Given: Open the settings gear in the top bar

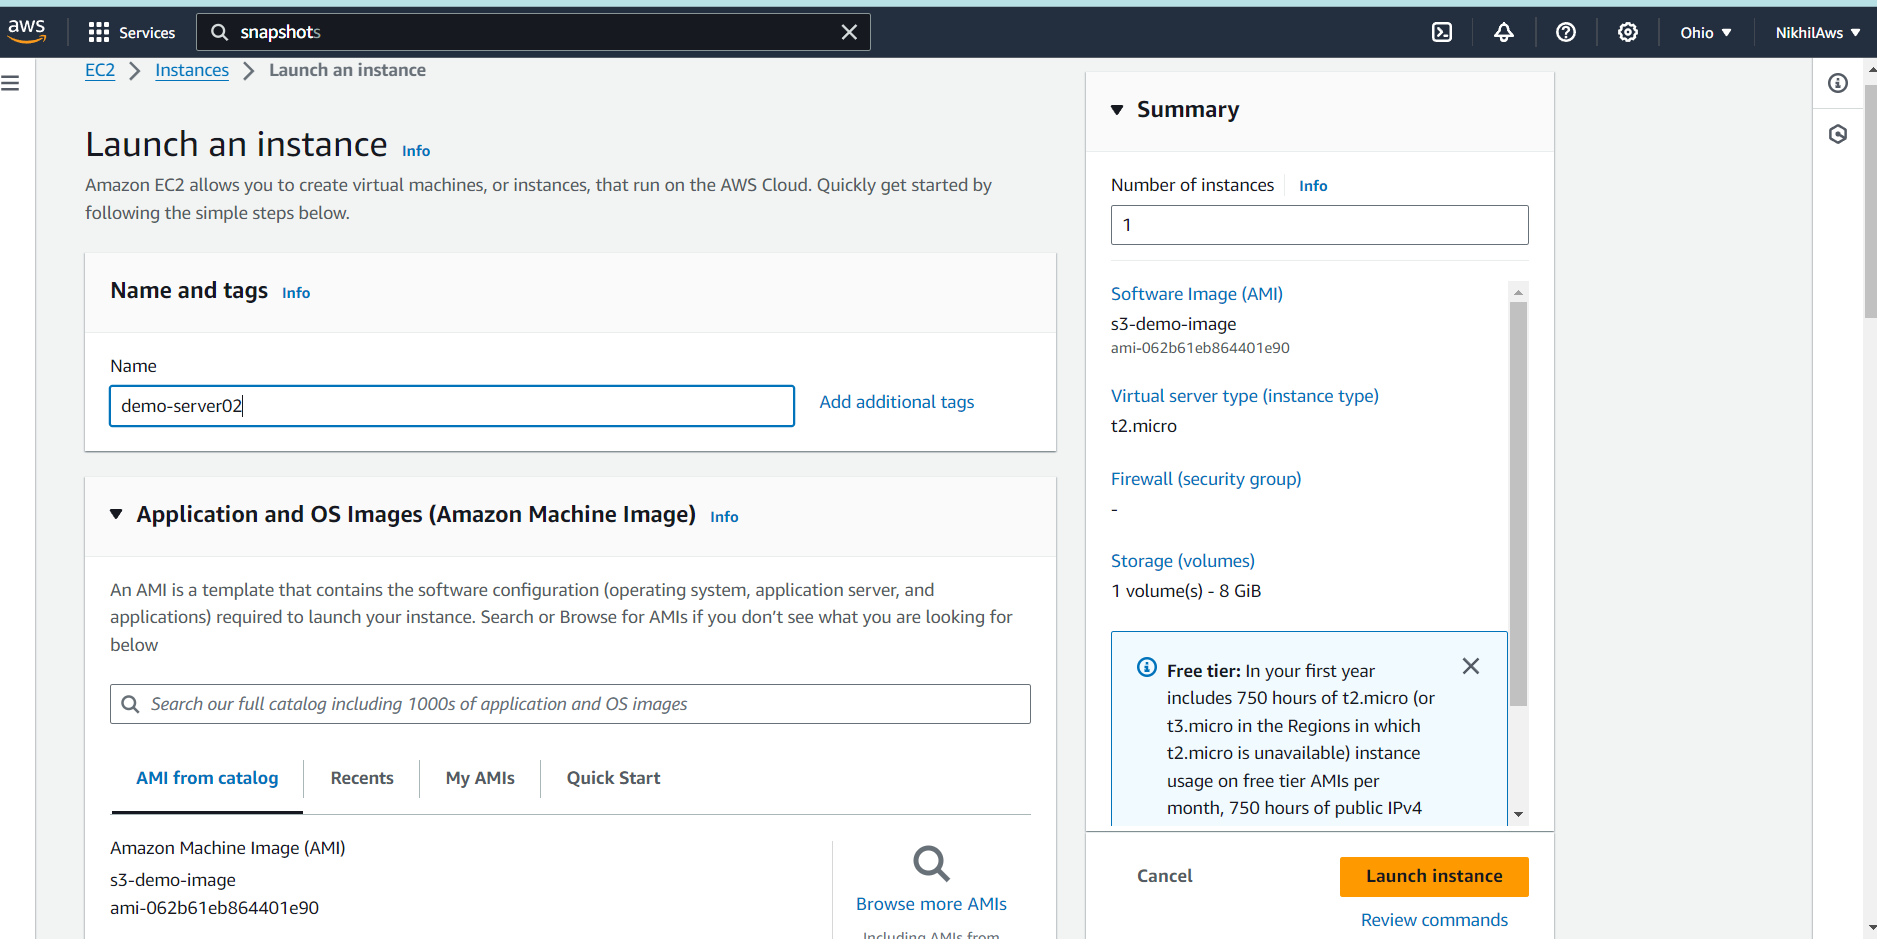Looking at the screenshot, I should (x=1628, y=32).
